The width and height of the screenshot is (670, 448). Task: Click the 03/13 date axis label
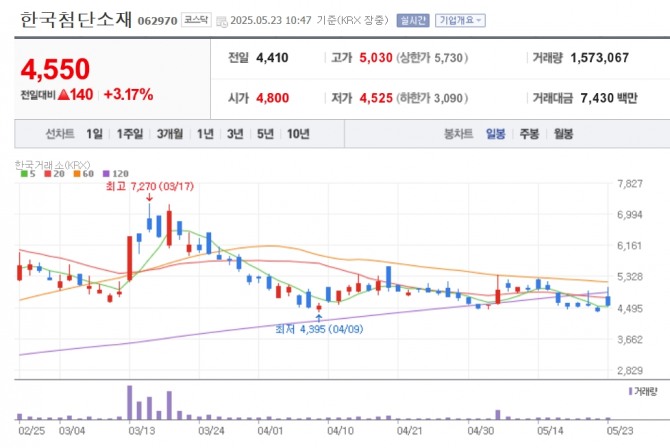pyautogui.click(x=141, y=430)
